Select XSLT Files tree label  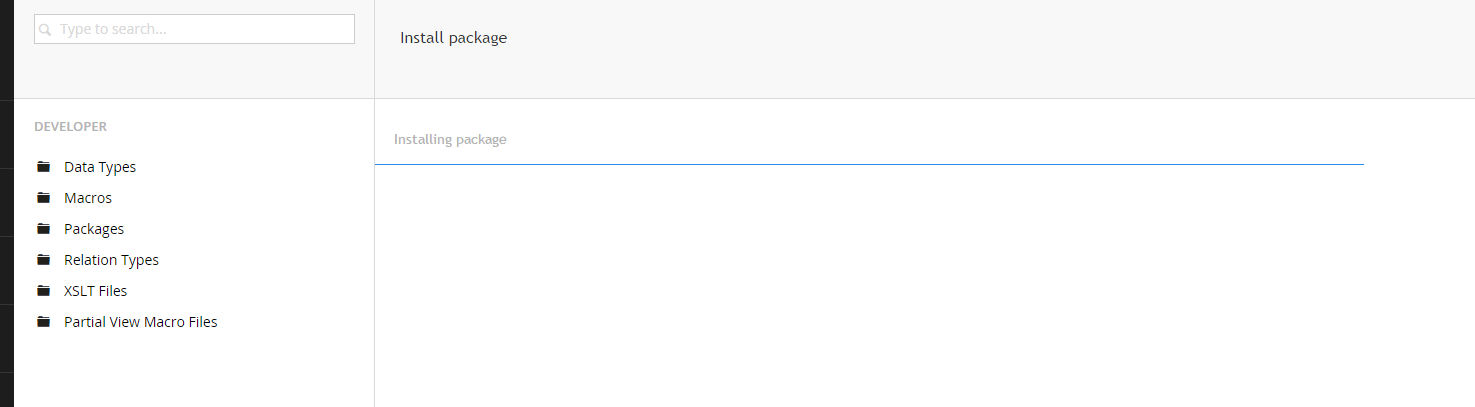(95, 291)
